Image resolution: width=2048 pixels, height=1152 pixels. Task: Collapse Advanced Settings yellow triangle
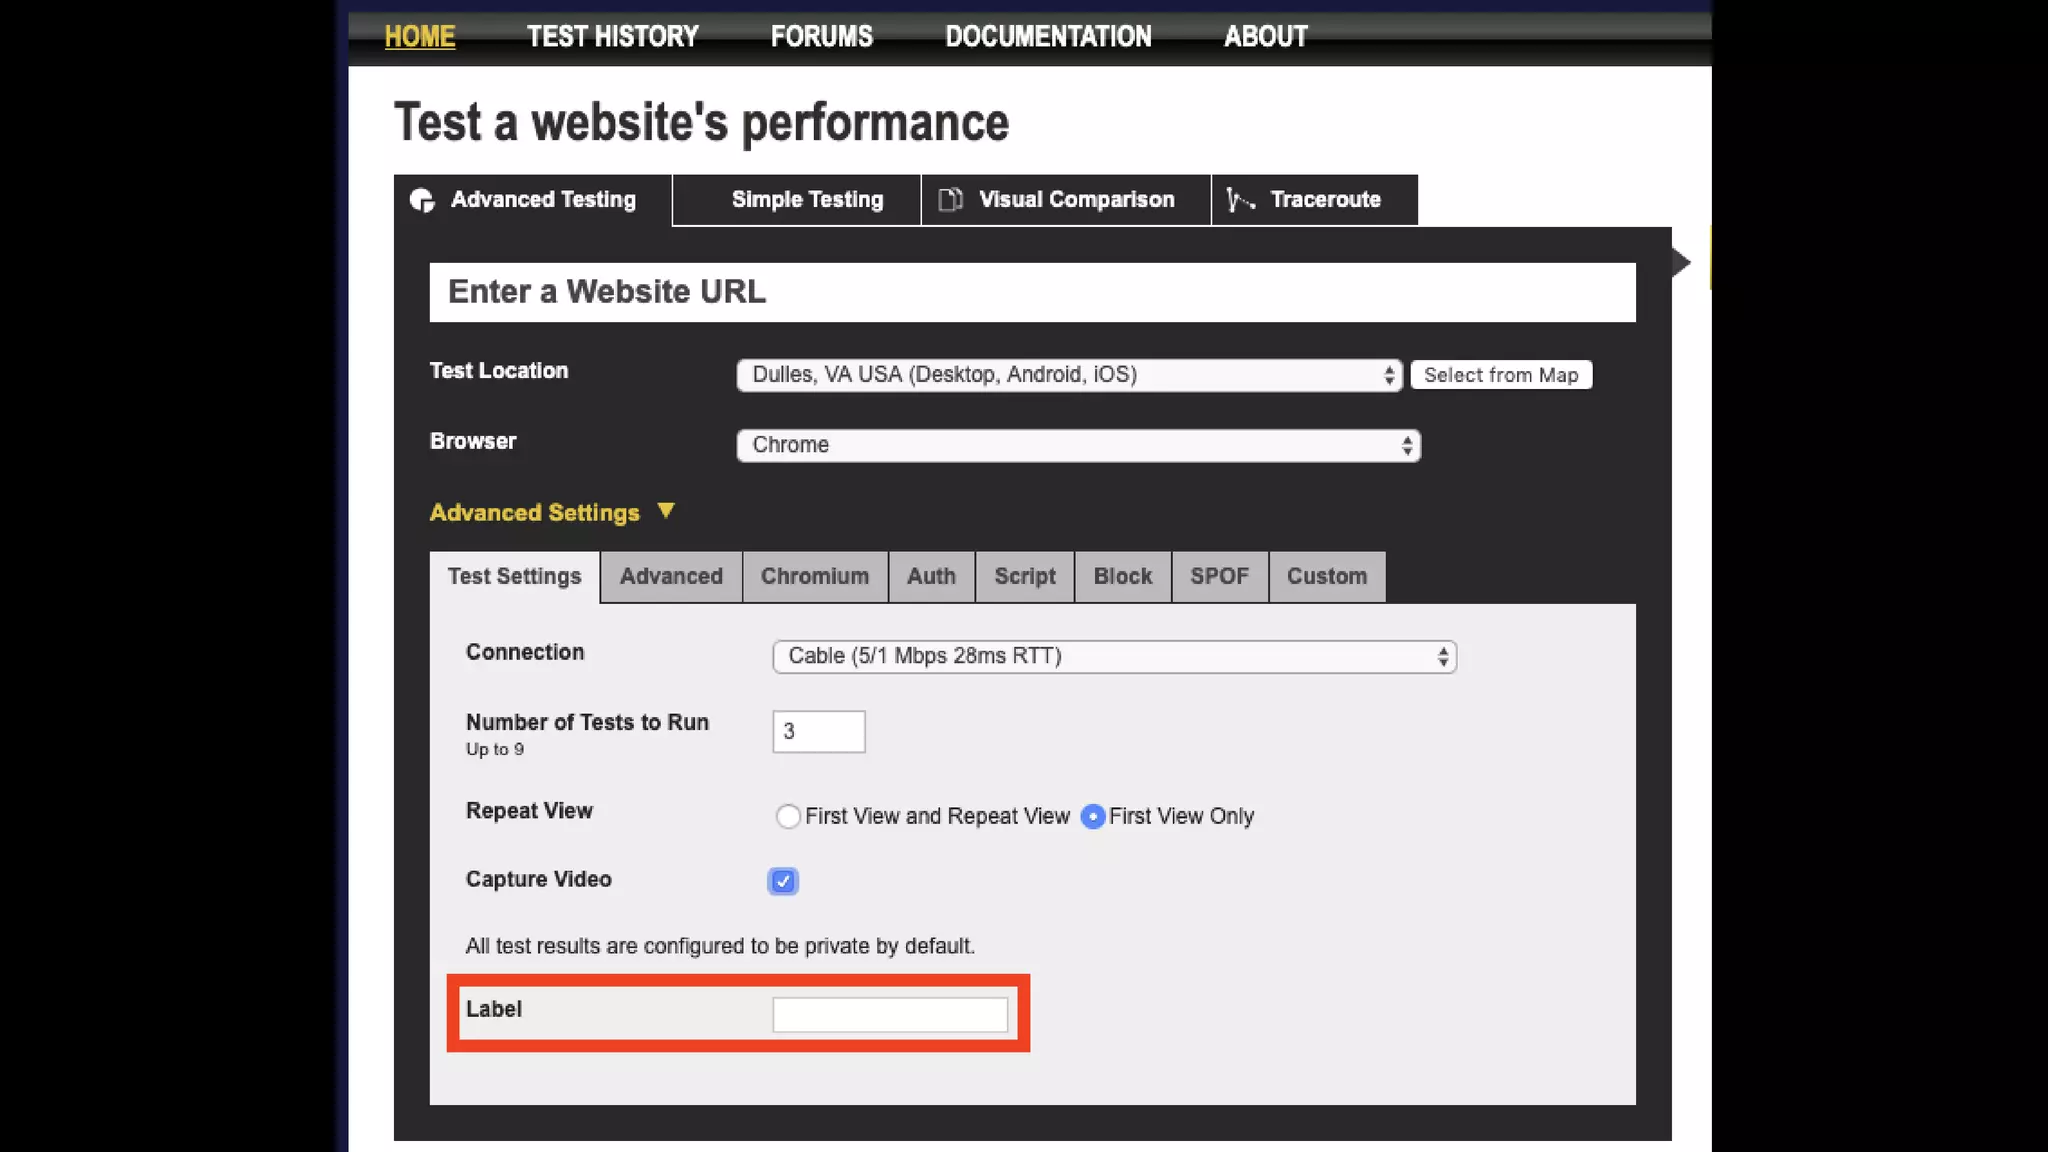666,511
